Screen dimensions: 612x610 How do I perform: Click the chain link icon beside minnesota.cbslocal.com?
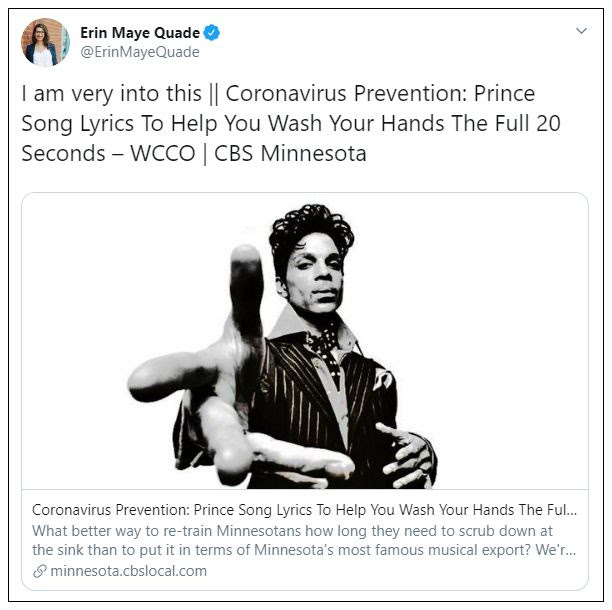pyautogui.click(x=39, y=571)
